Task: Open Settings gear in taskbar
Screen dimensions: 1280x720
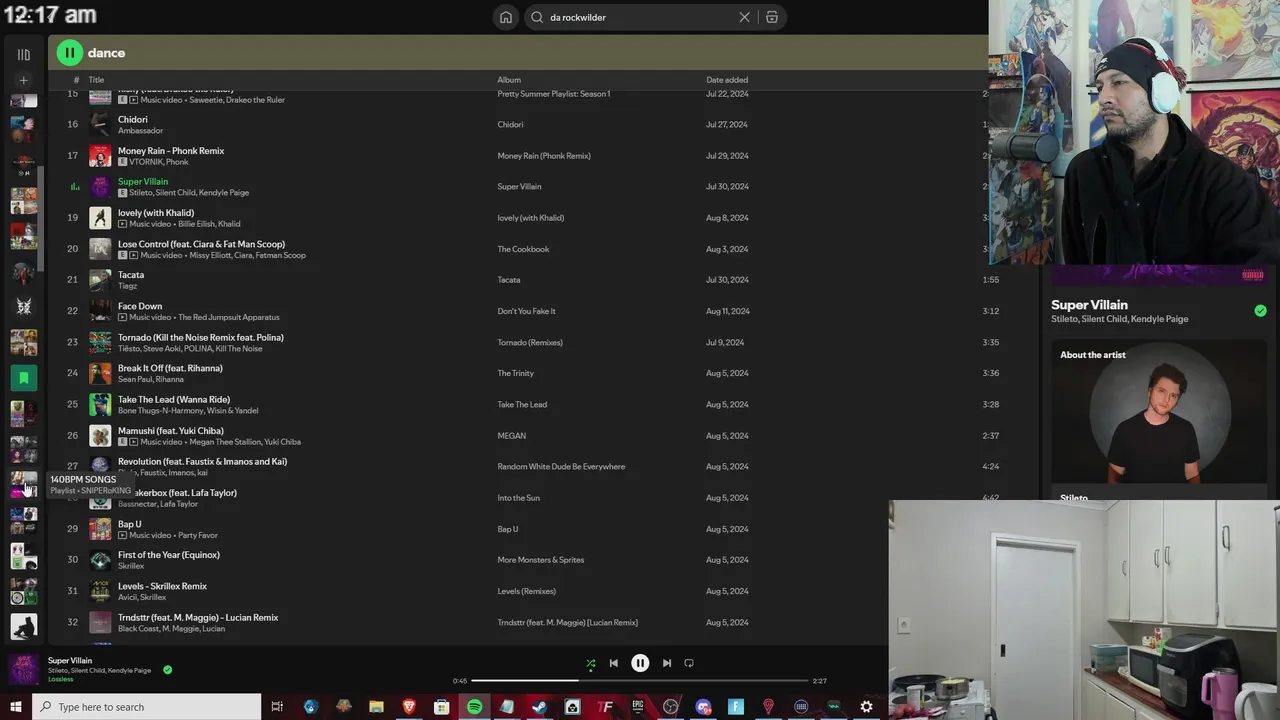Action: (x=866, y=707)
